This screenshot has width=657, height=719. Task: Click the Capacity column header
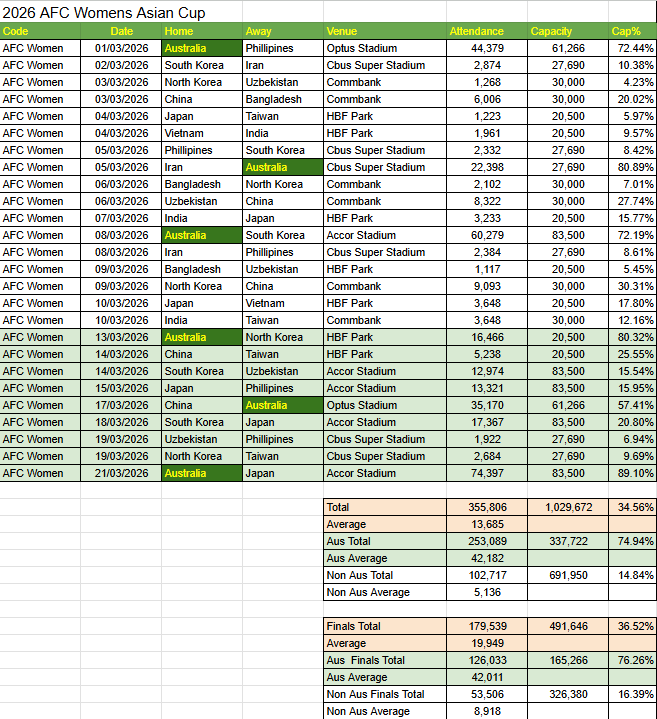click(x=568, y=31)
